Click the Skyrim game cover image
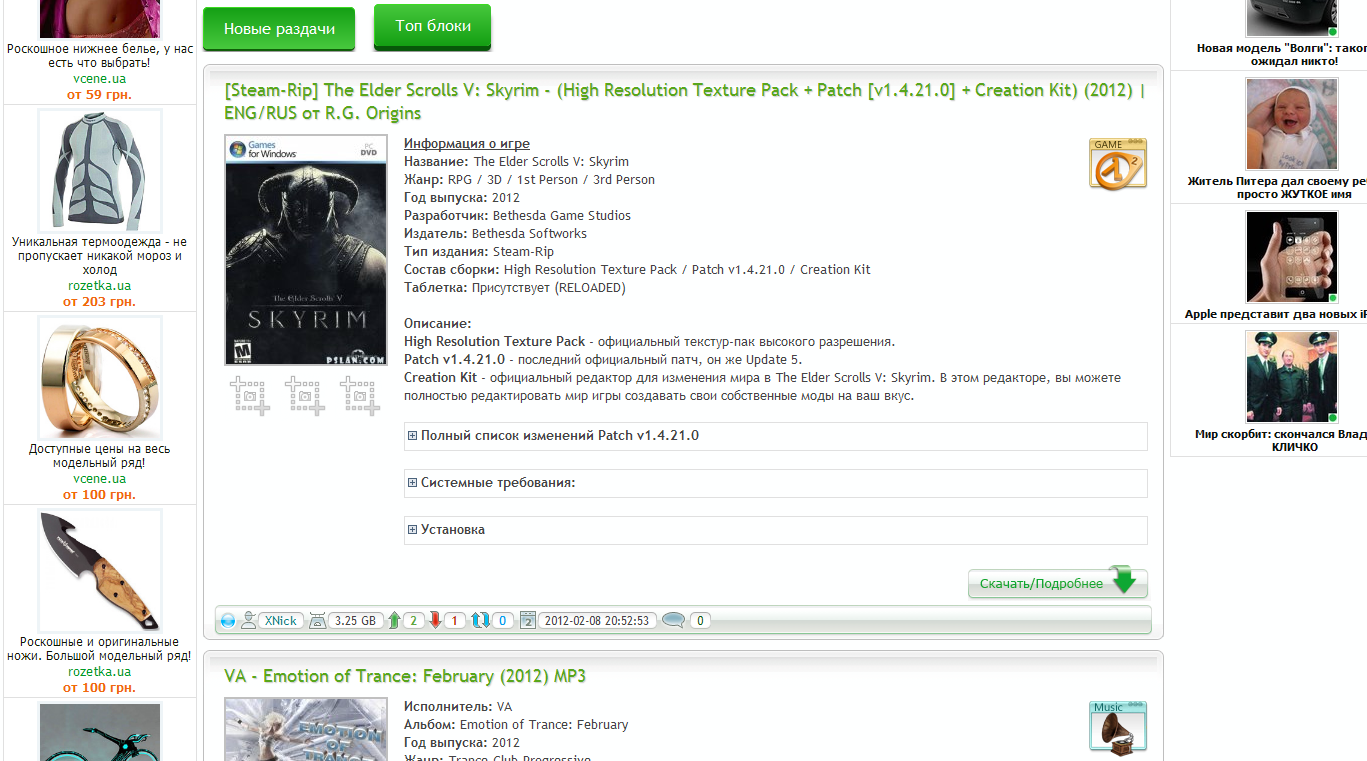Viewport: 1367px width, 761px height. [x=306, y=251]
